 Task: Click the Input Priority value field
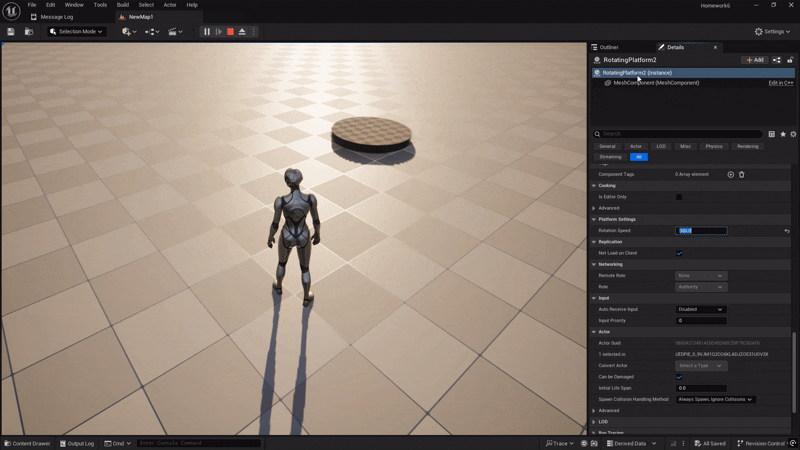(x=701, y=320)
